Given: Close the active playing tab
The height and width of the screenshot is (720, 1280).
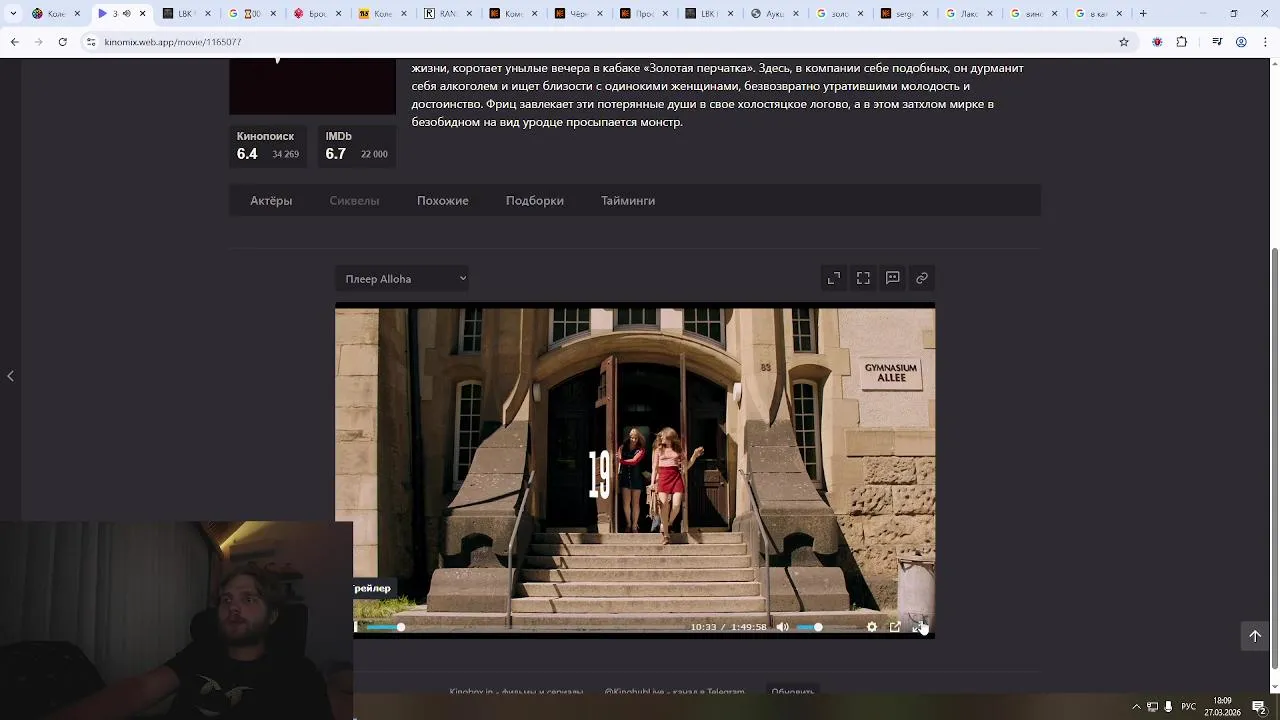Looking at the screenshot, I should (142, 14).
